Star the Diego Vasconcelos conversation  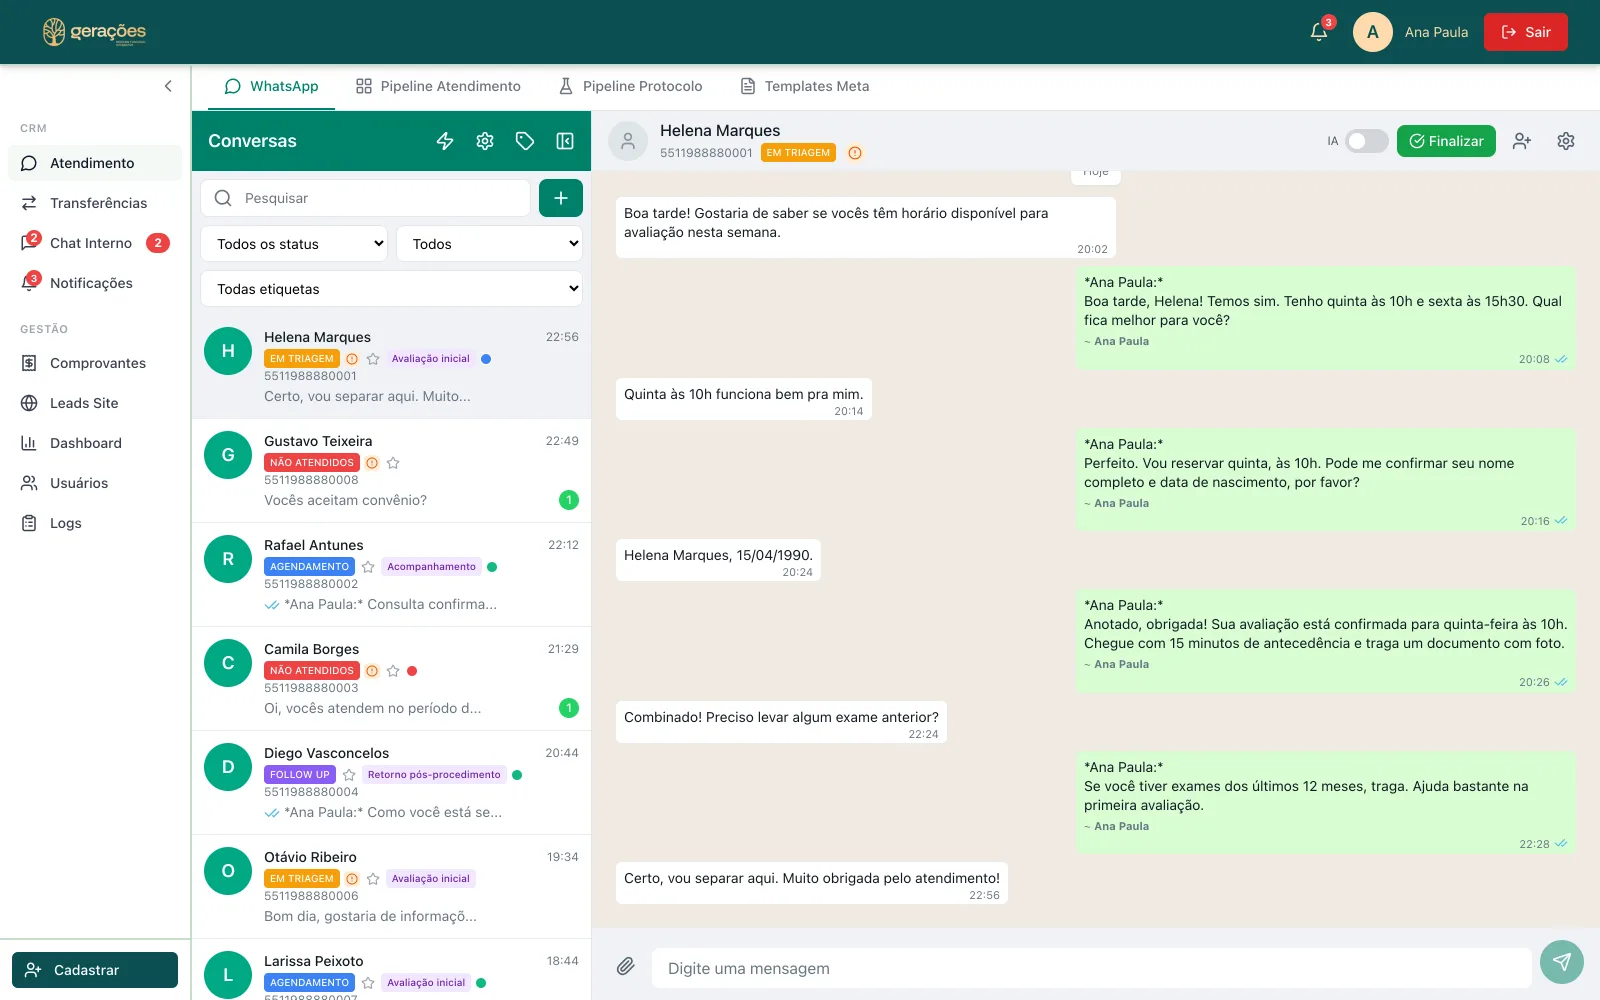point(349,775)
